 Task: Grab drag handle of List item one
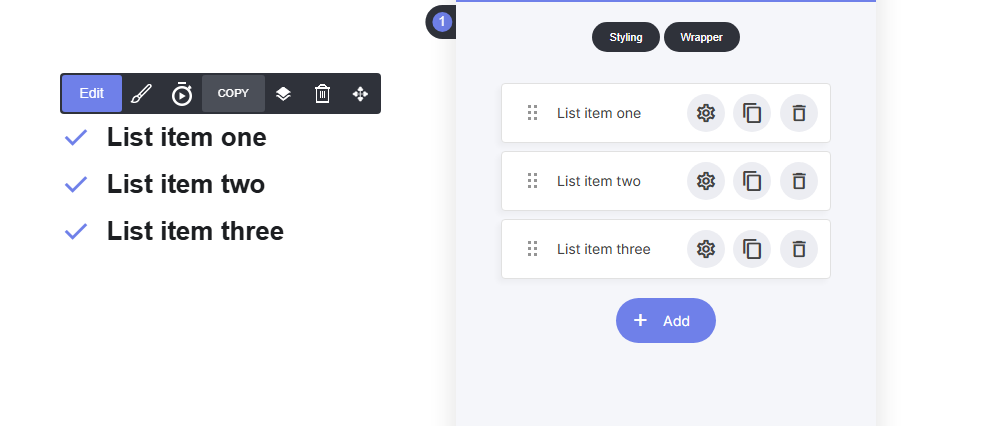[532, 113]
